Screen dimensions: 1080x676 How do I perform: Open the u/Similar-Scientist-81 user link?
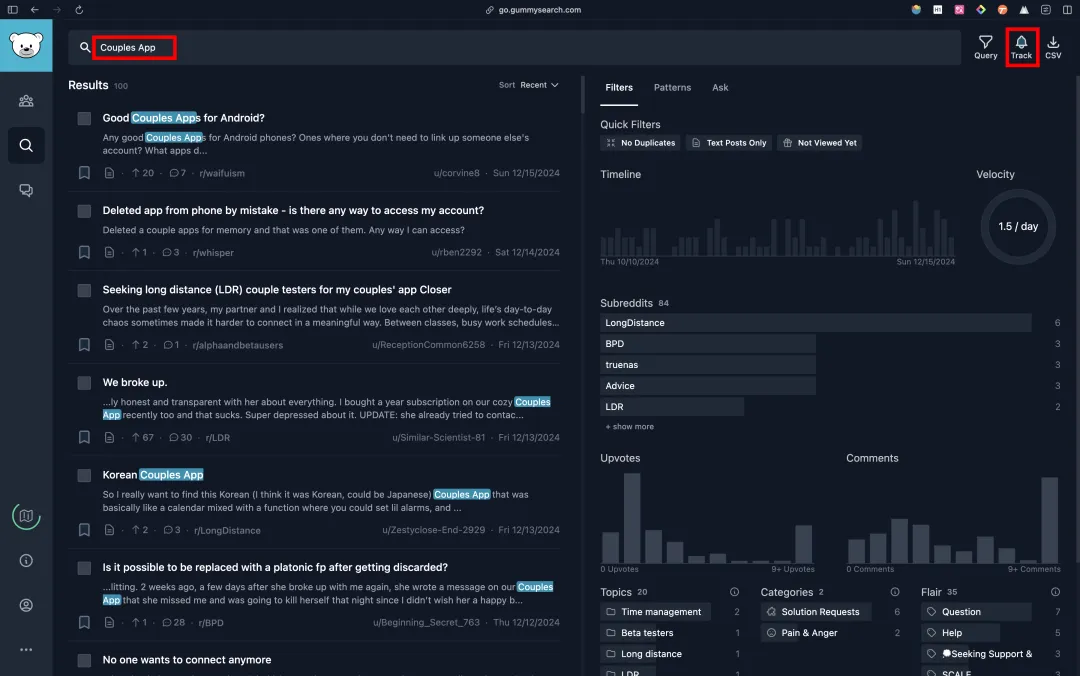tap(439, 438)
